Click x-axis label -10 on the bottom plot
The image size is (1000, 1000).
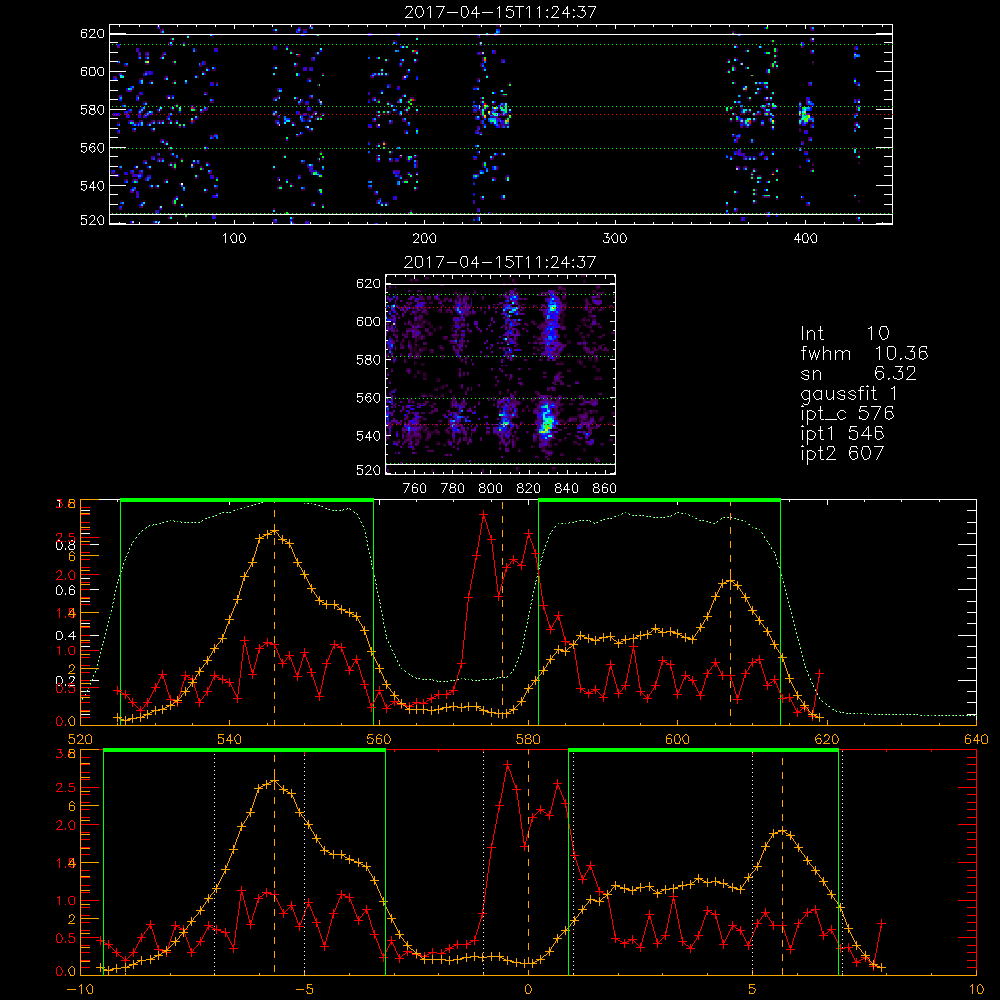[79, 989]
